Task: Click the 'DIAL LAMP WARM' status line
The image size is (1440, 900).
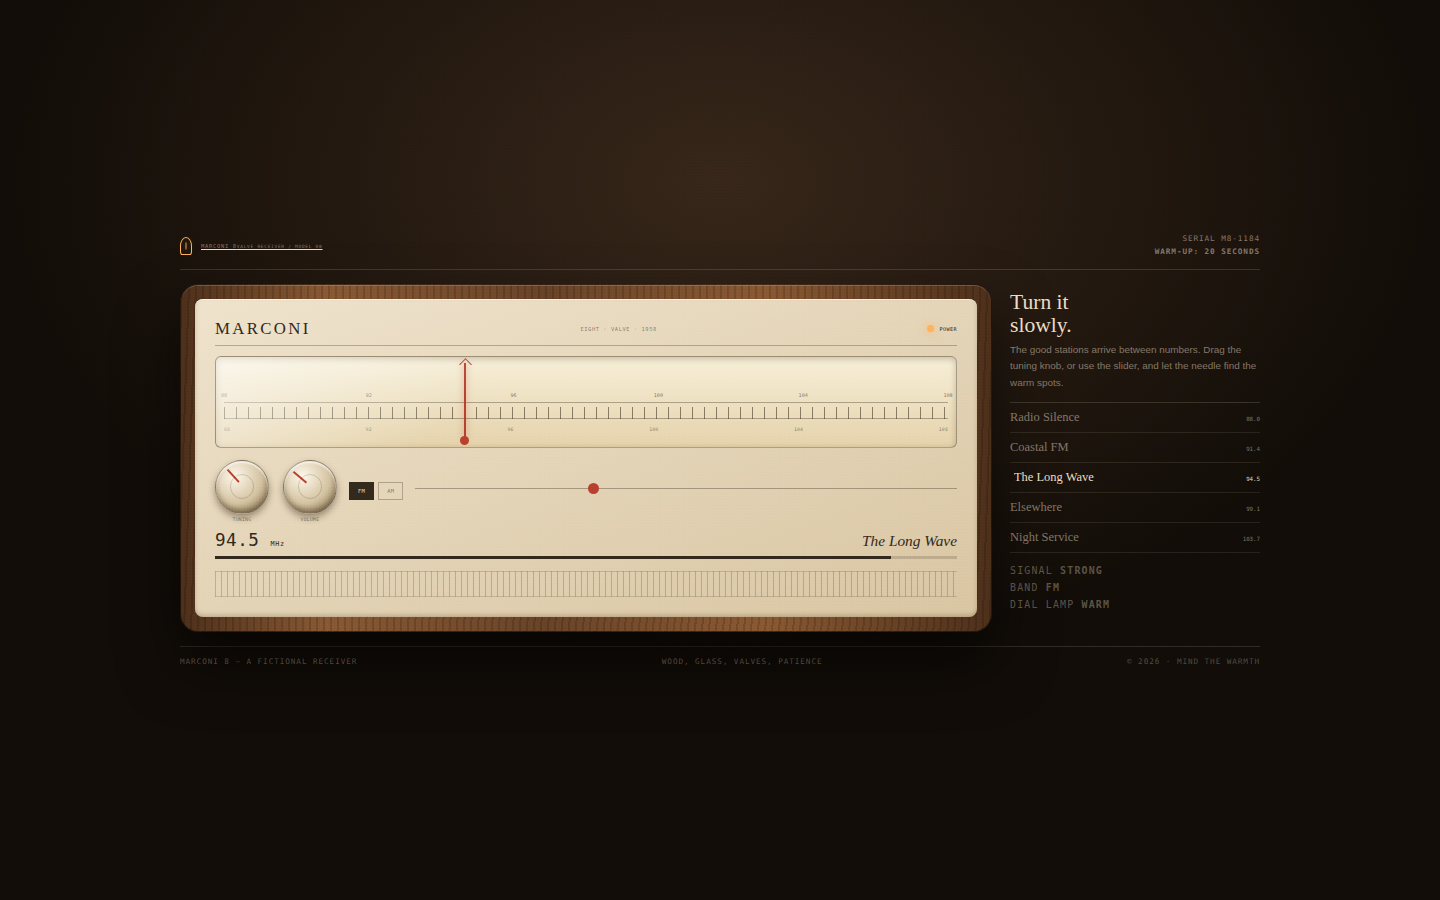Action: pyautogui.click(x=1060, y=605)
